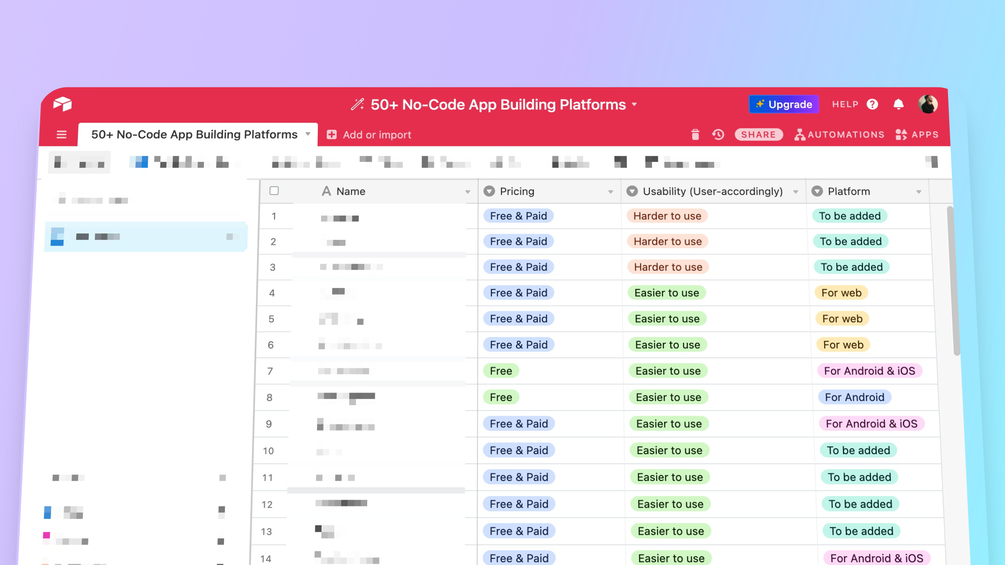Open the base title dropdown caret
The image size is (1005, 565).
click(634, 104)
